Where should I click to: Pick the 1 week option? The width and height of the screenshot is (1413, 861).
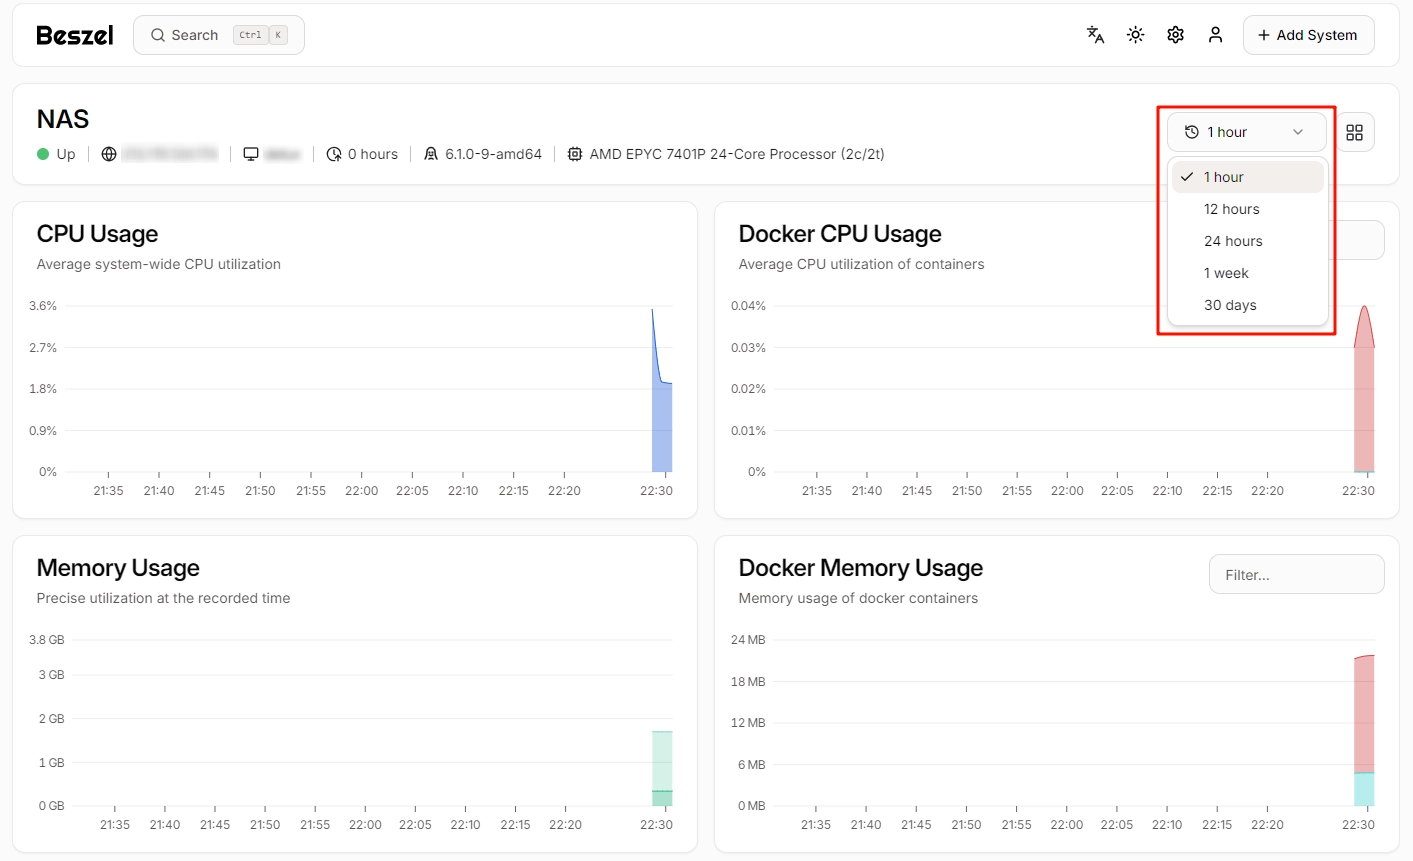click(x=1226, y=273)
